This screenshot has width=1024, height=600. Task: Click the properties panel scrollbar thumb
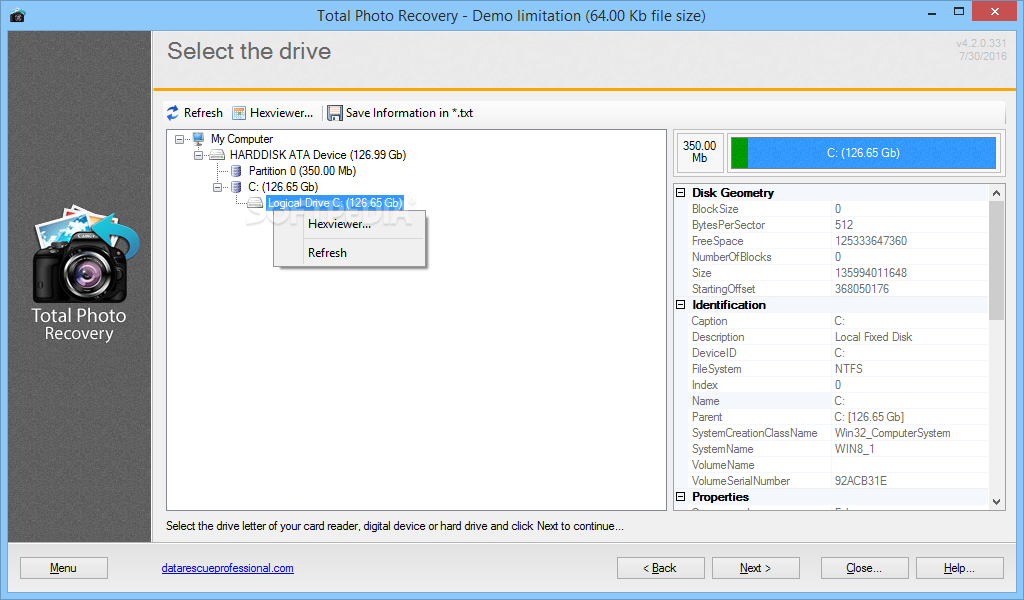tap(997, 260)
